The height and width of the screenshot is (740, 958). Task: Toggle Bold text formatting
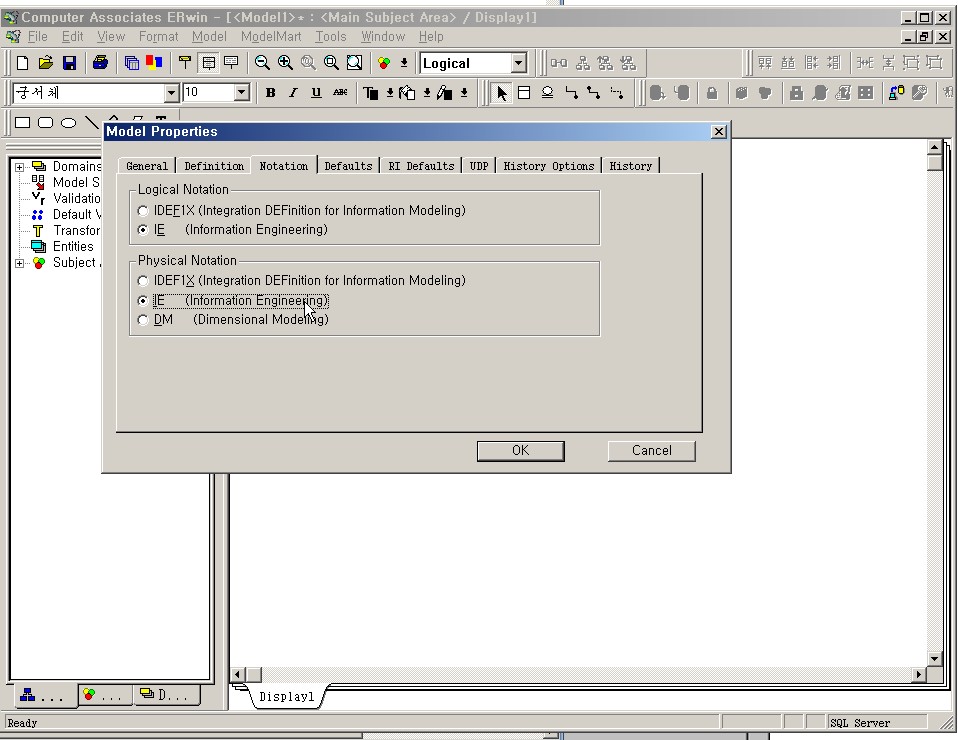tap(271, 93)
